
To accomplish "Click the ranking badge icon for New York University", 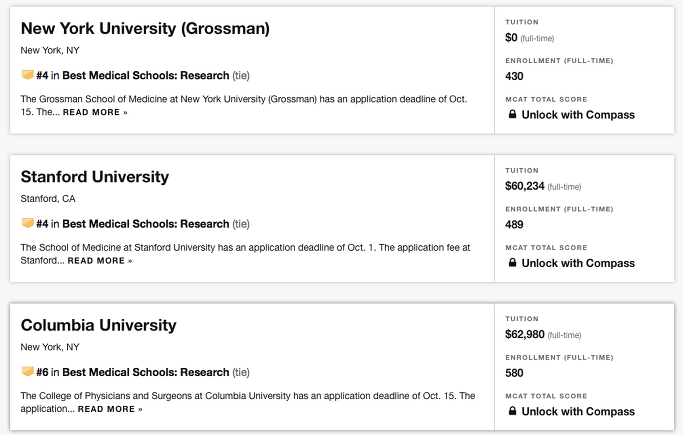I will point(27,75).
